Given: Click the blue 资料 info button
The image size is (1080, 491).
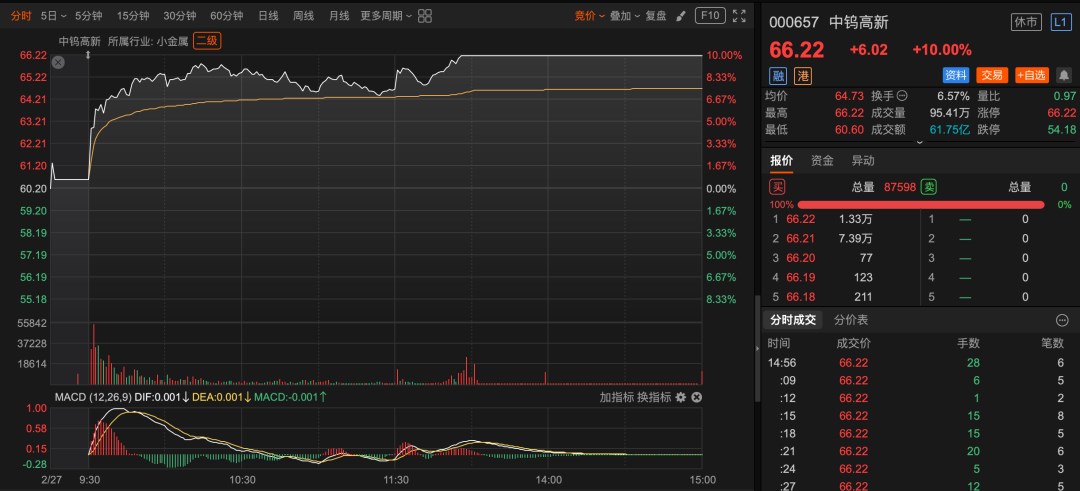Looking at the screenshot, I should pyautogui.click(x=956, y=75).
